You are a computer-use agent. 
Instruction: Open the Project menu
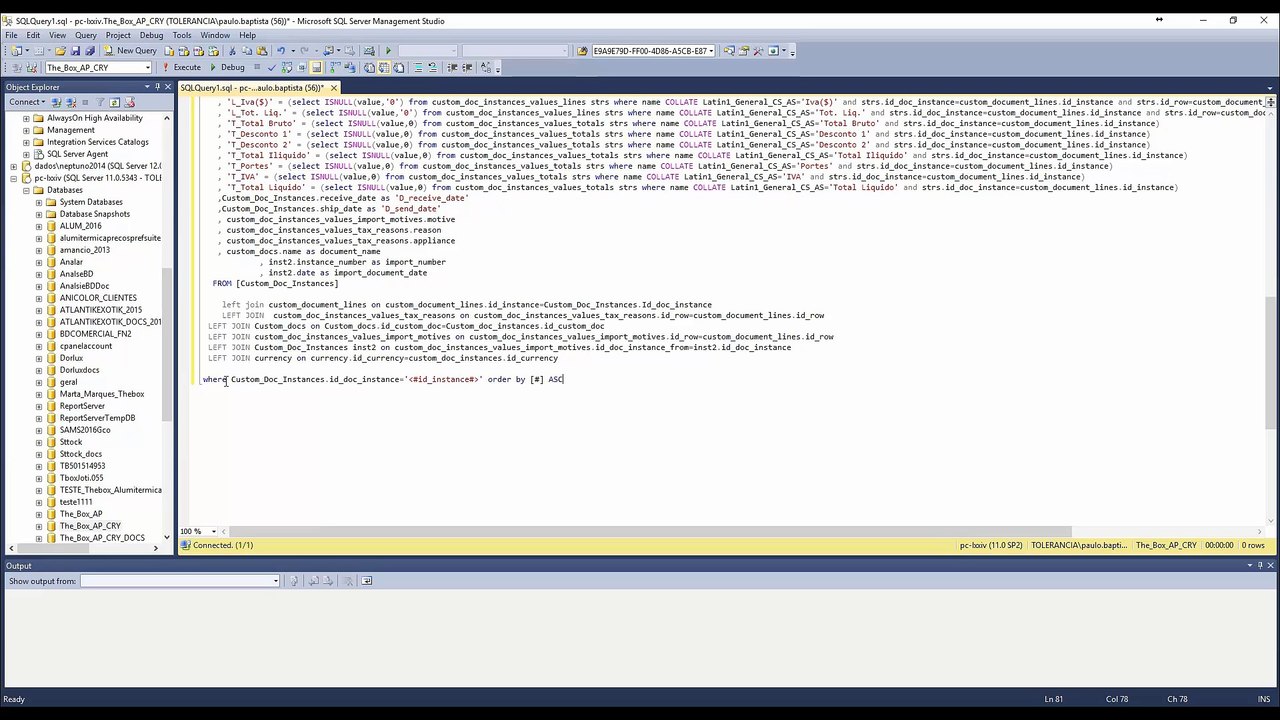click(x=118, y=35)
